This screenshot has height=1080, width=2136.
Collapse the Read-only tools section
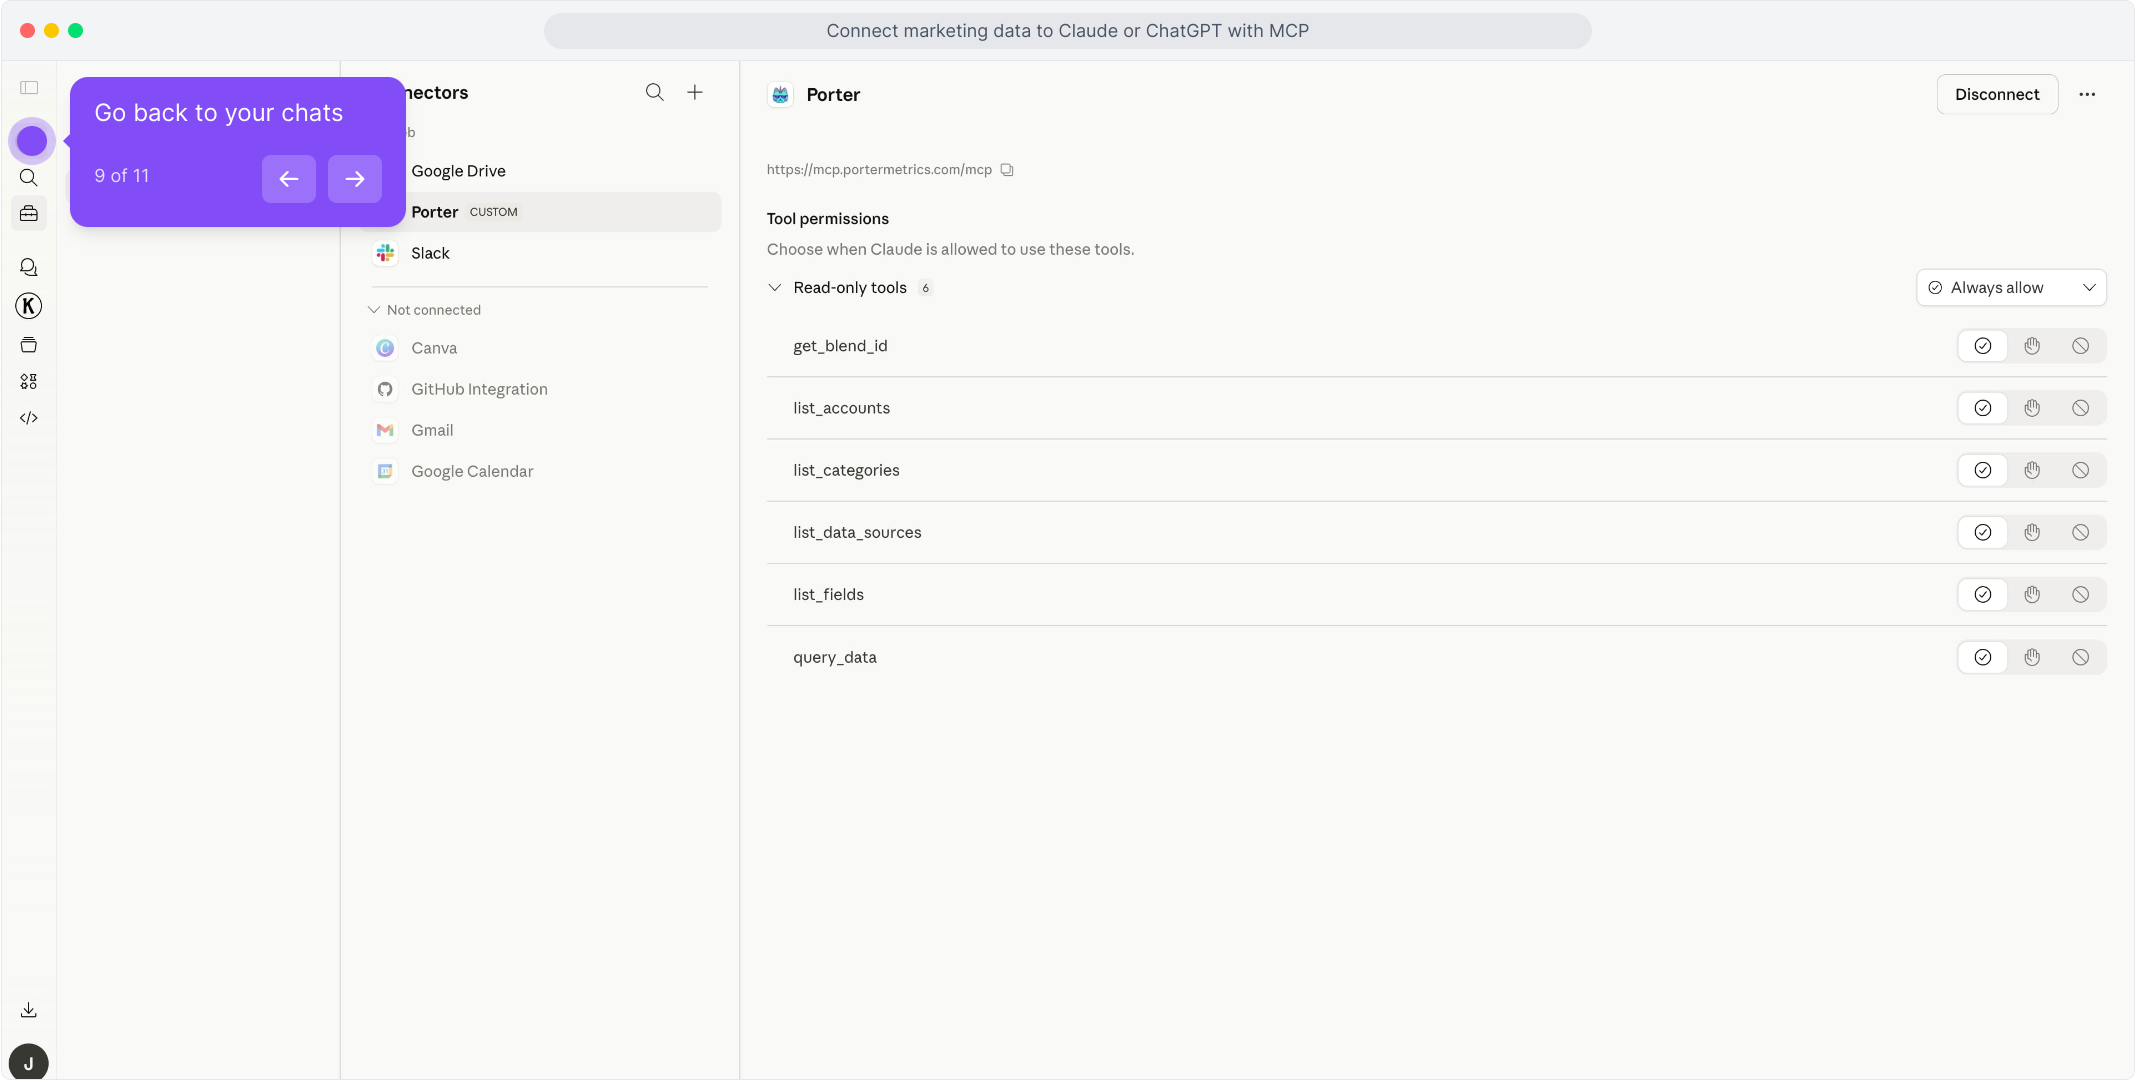(x=775, y=287)
